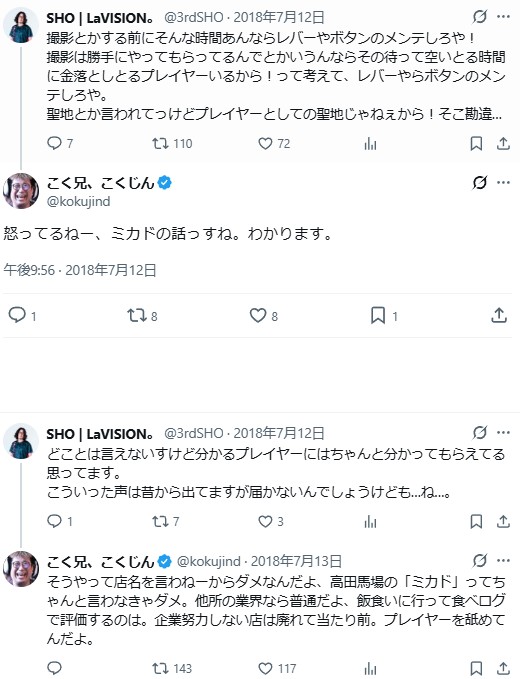The width and height of the screenshot is (520, 679).
Task: Open more menu on second SHO tweet
Action: (504, 433)
